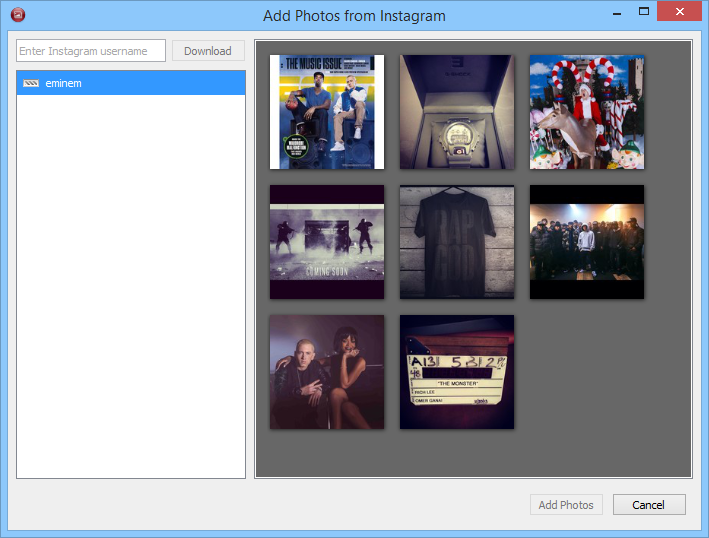Select the group crowd hoodie photo
This screenshot has height=538, width=709.
(x=587, y=242)
